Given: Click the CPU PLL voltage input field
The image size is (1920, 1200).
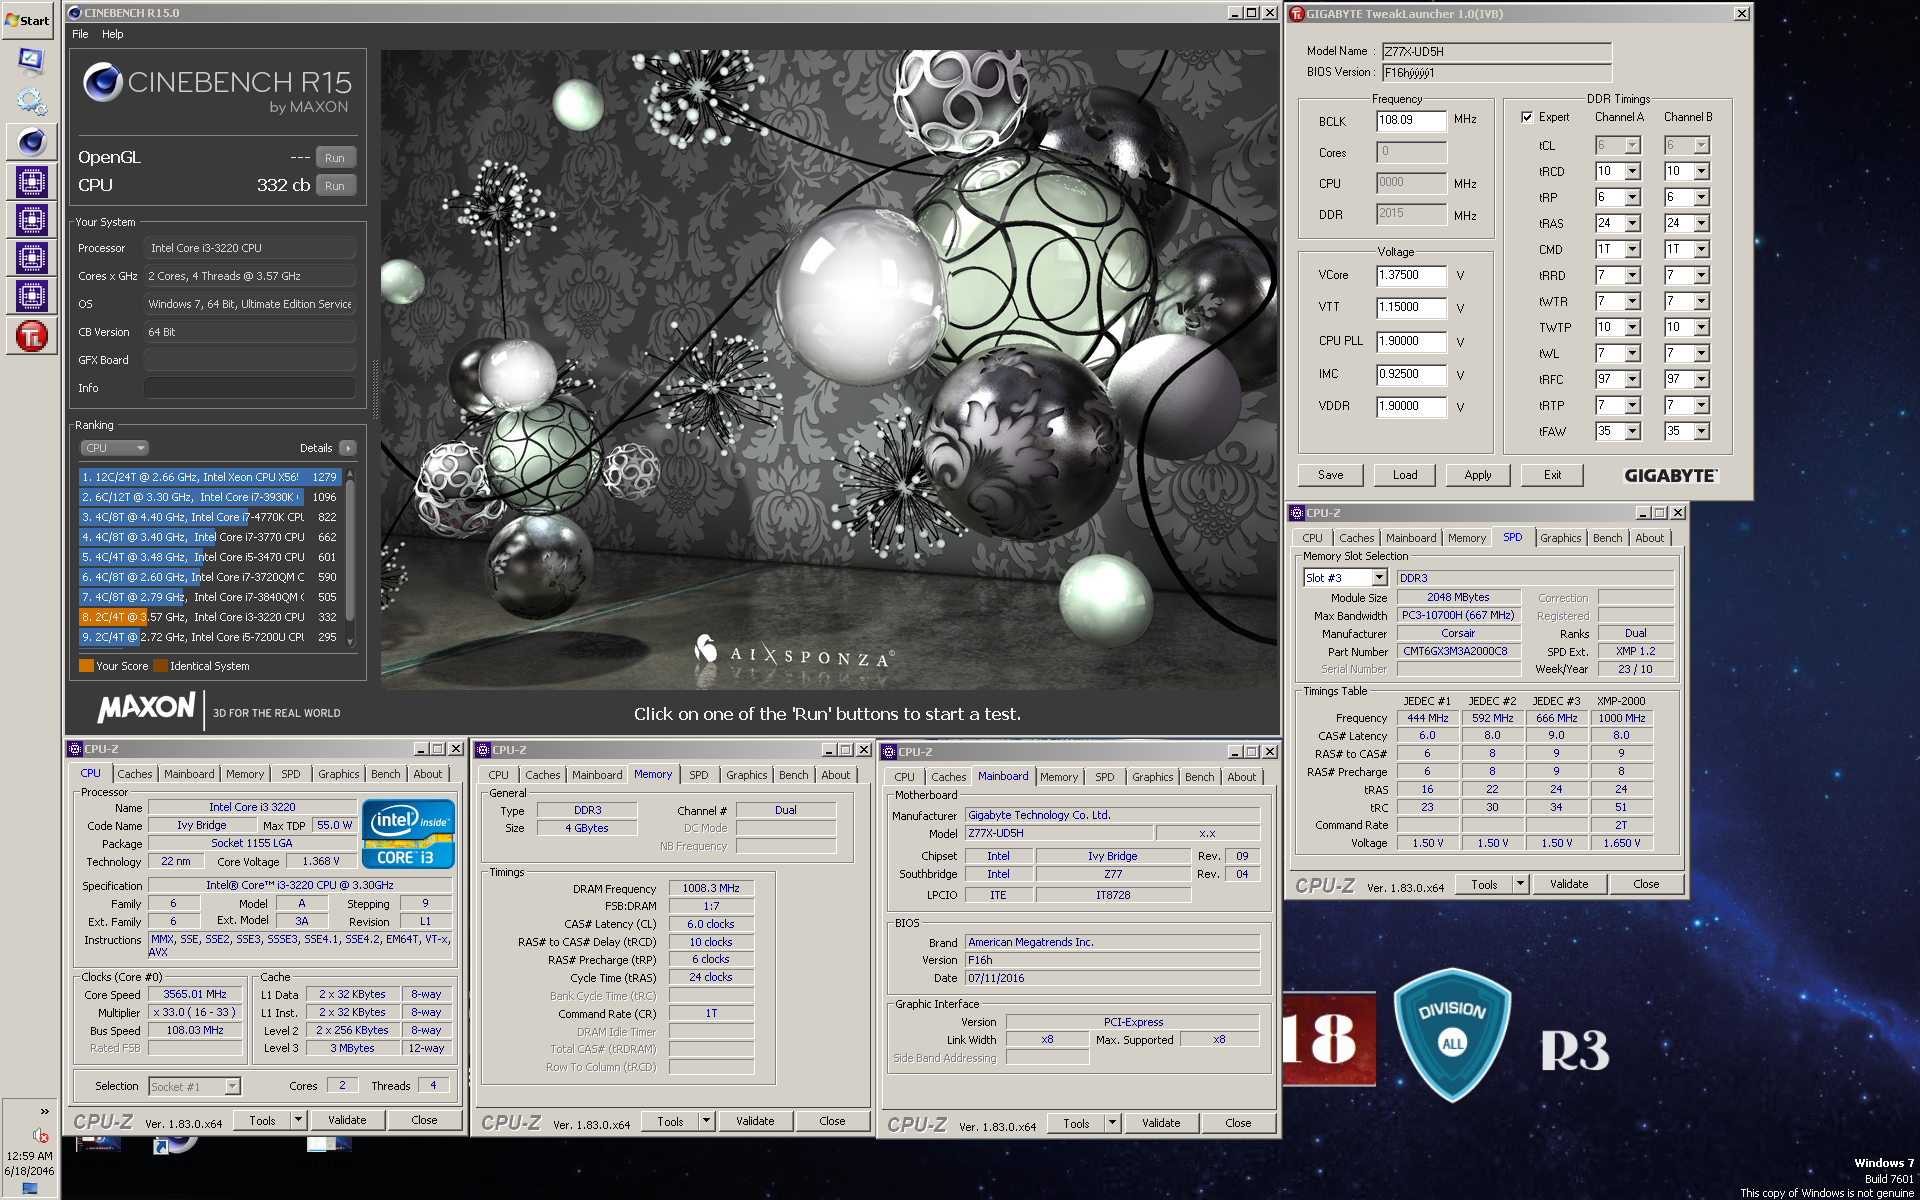Looking at the screenshot, I should coord(1411,341).
